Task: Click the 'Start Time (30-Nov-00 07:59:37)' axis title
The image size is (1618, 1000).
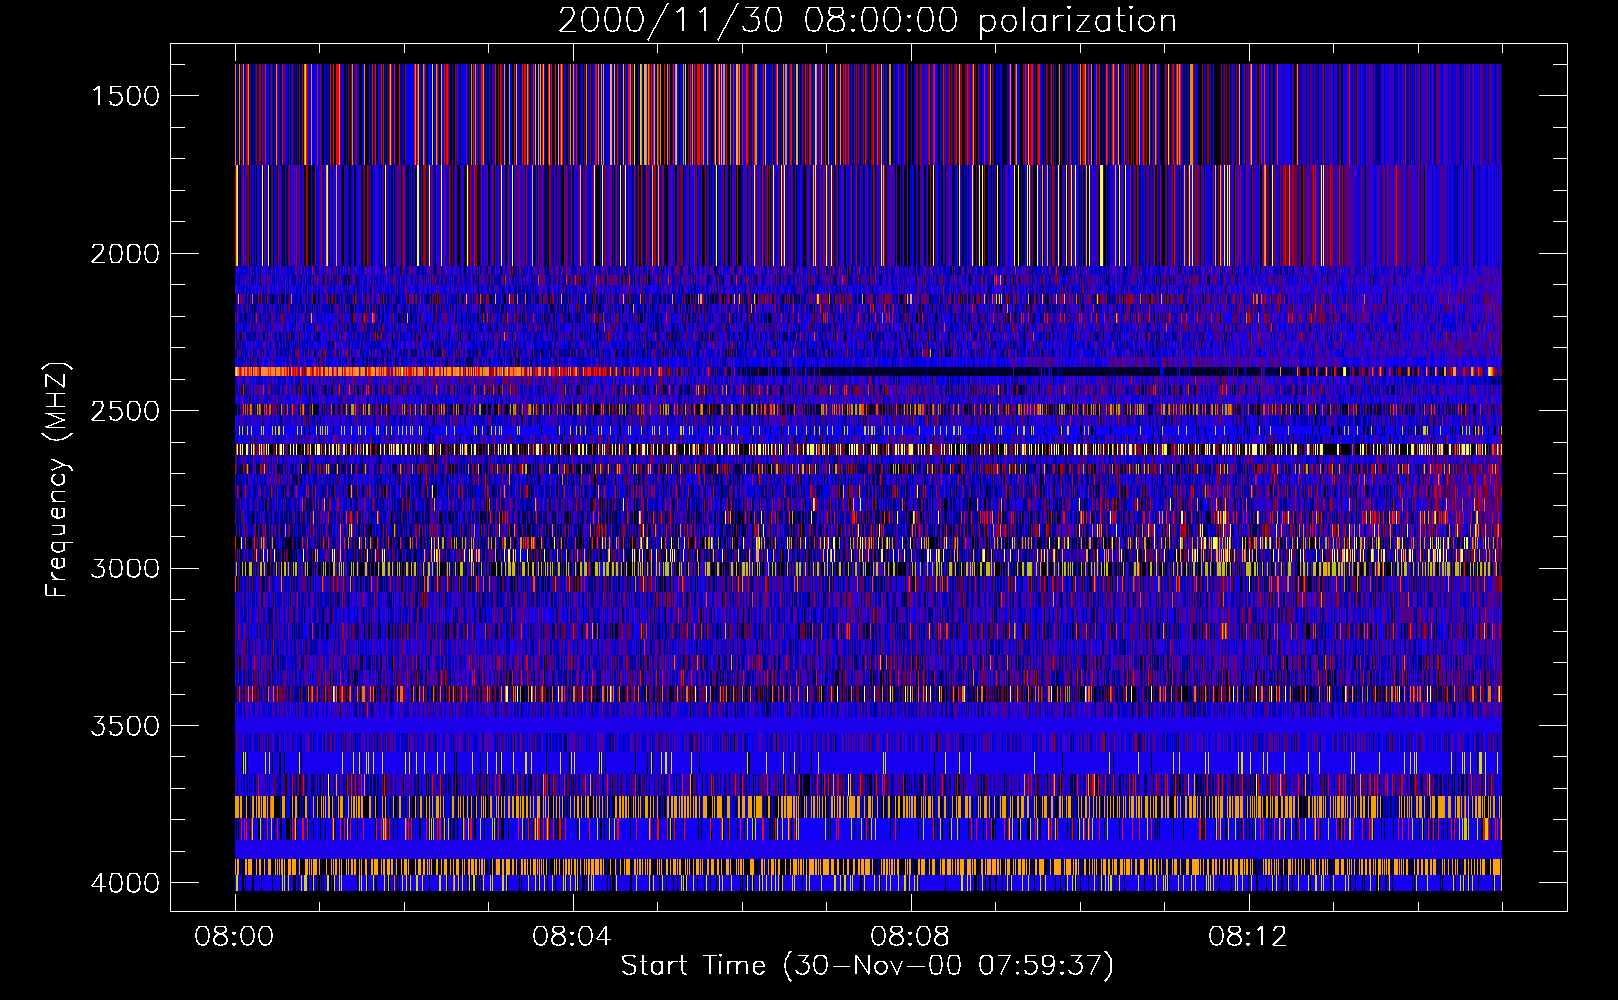Action: coord(867,966)
